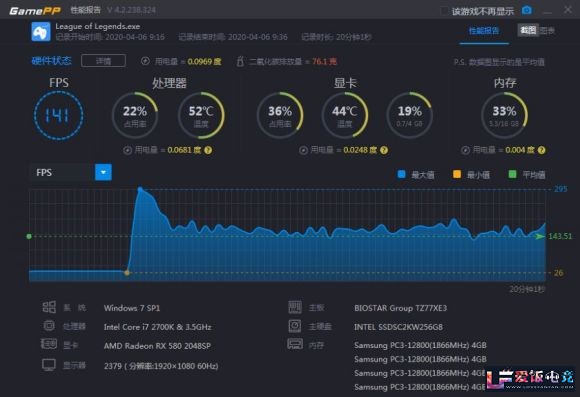Click the 详情 button beside 硬件状态
This screenshot has height=397, width=580.
click(x=103, y=61)
